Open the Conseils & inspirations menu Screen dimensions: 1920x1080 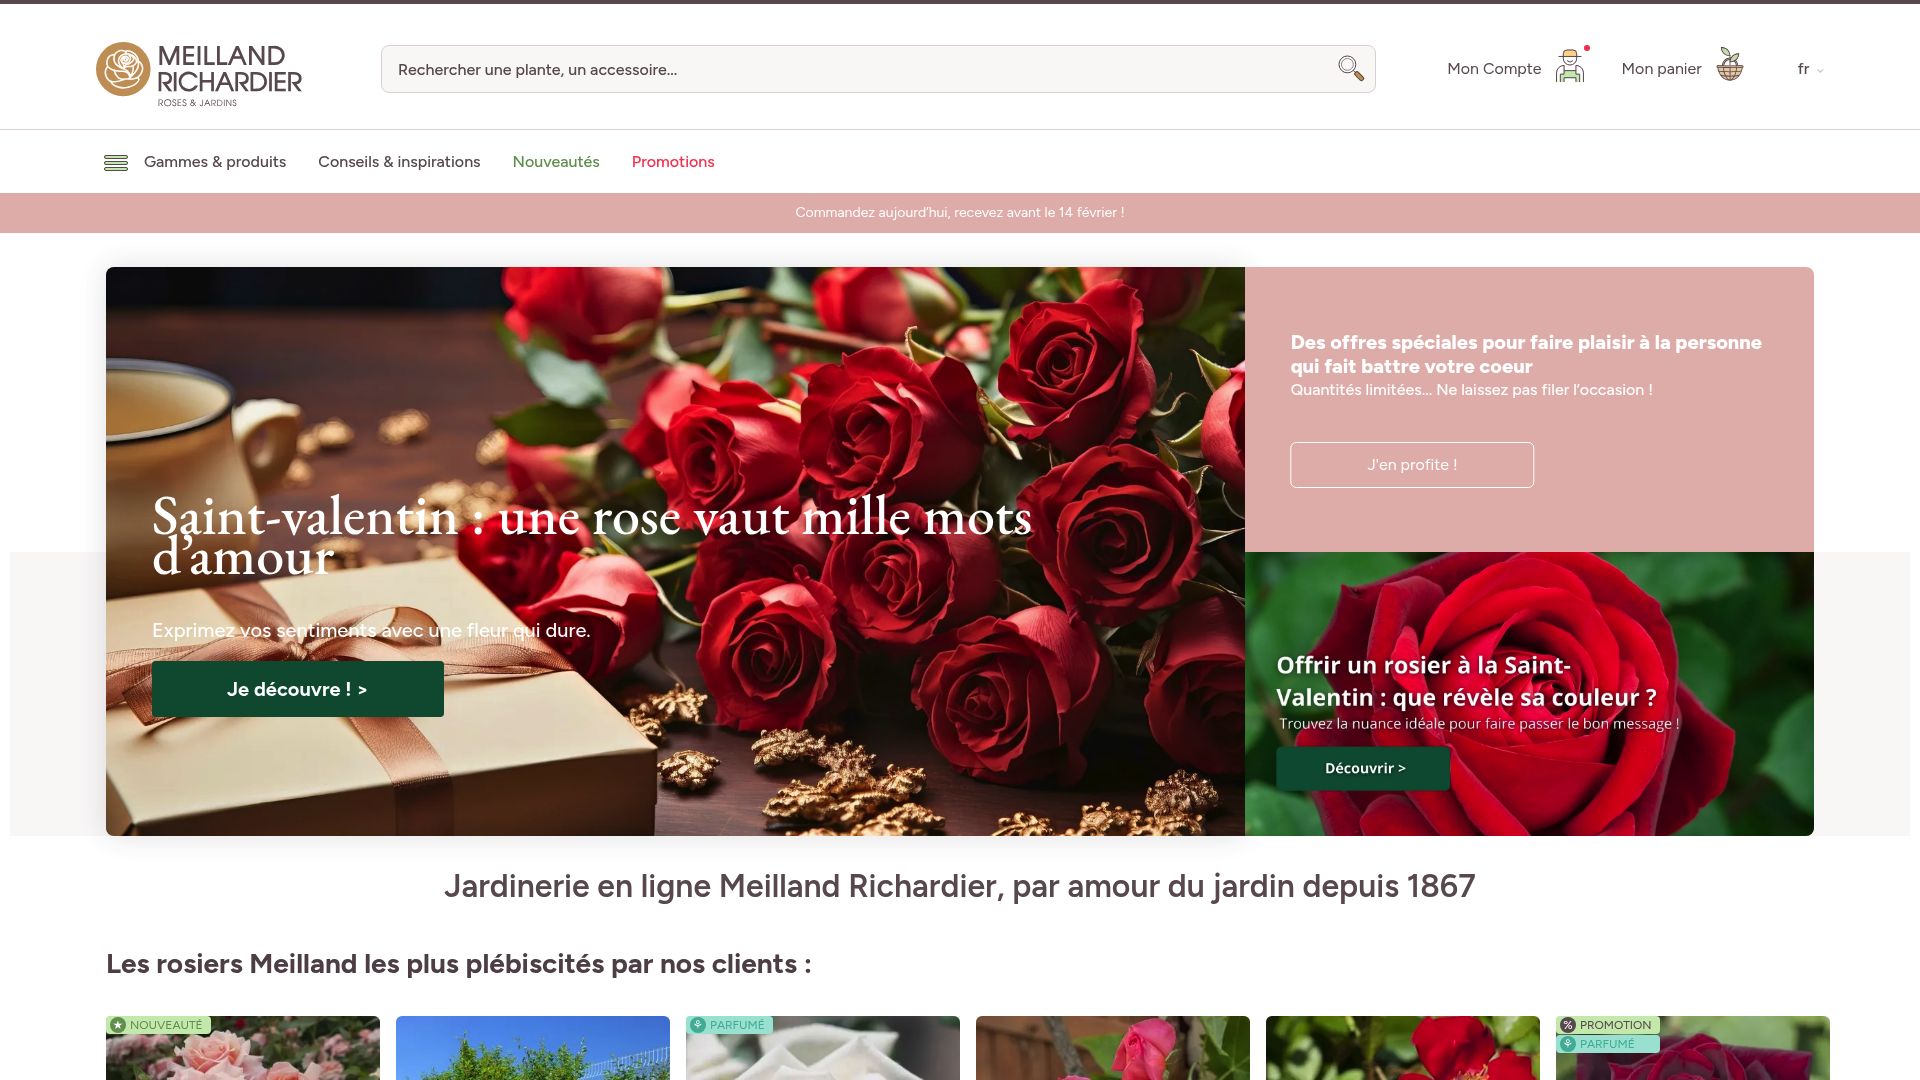[x=399, y=162]
